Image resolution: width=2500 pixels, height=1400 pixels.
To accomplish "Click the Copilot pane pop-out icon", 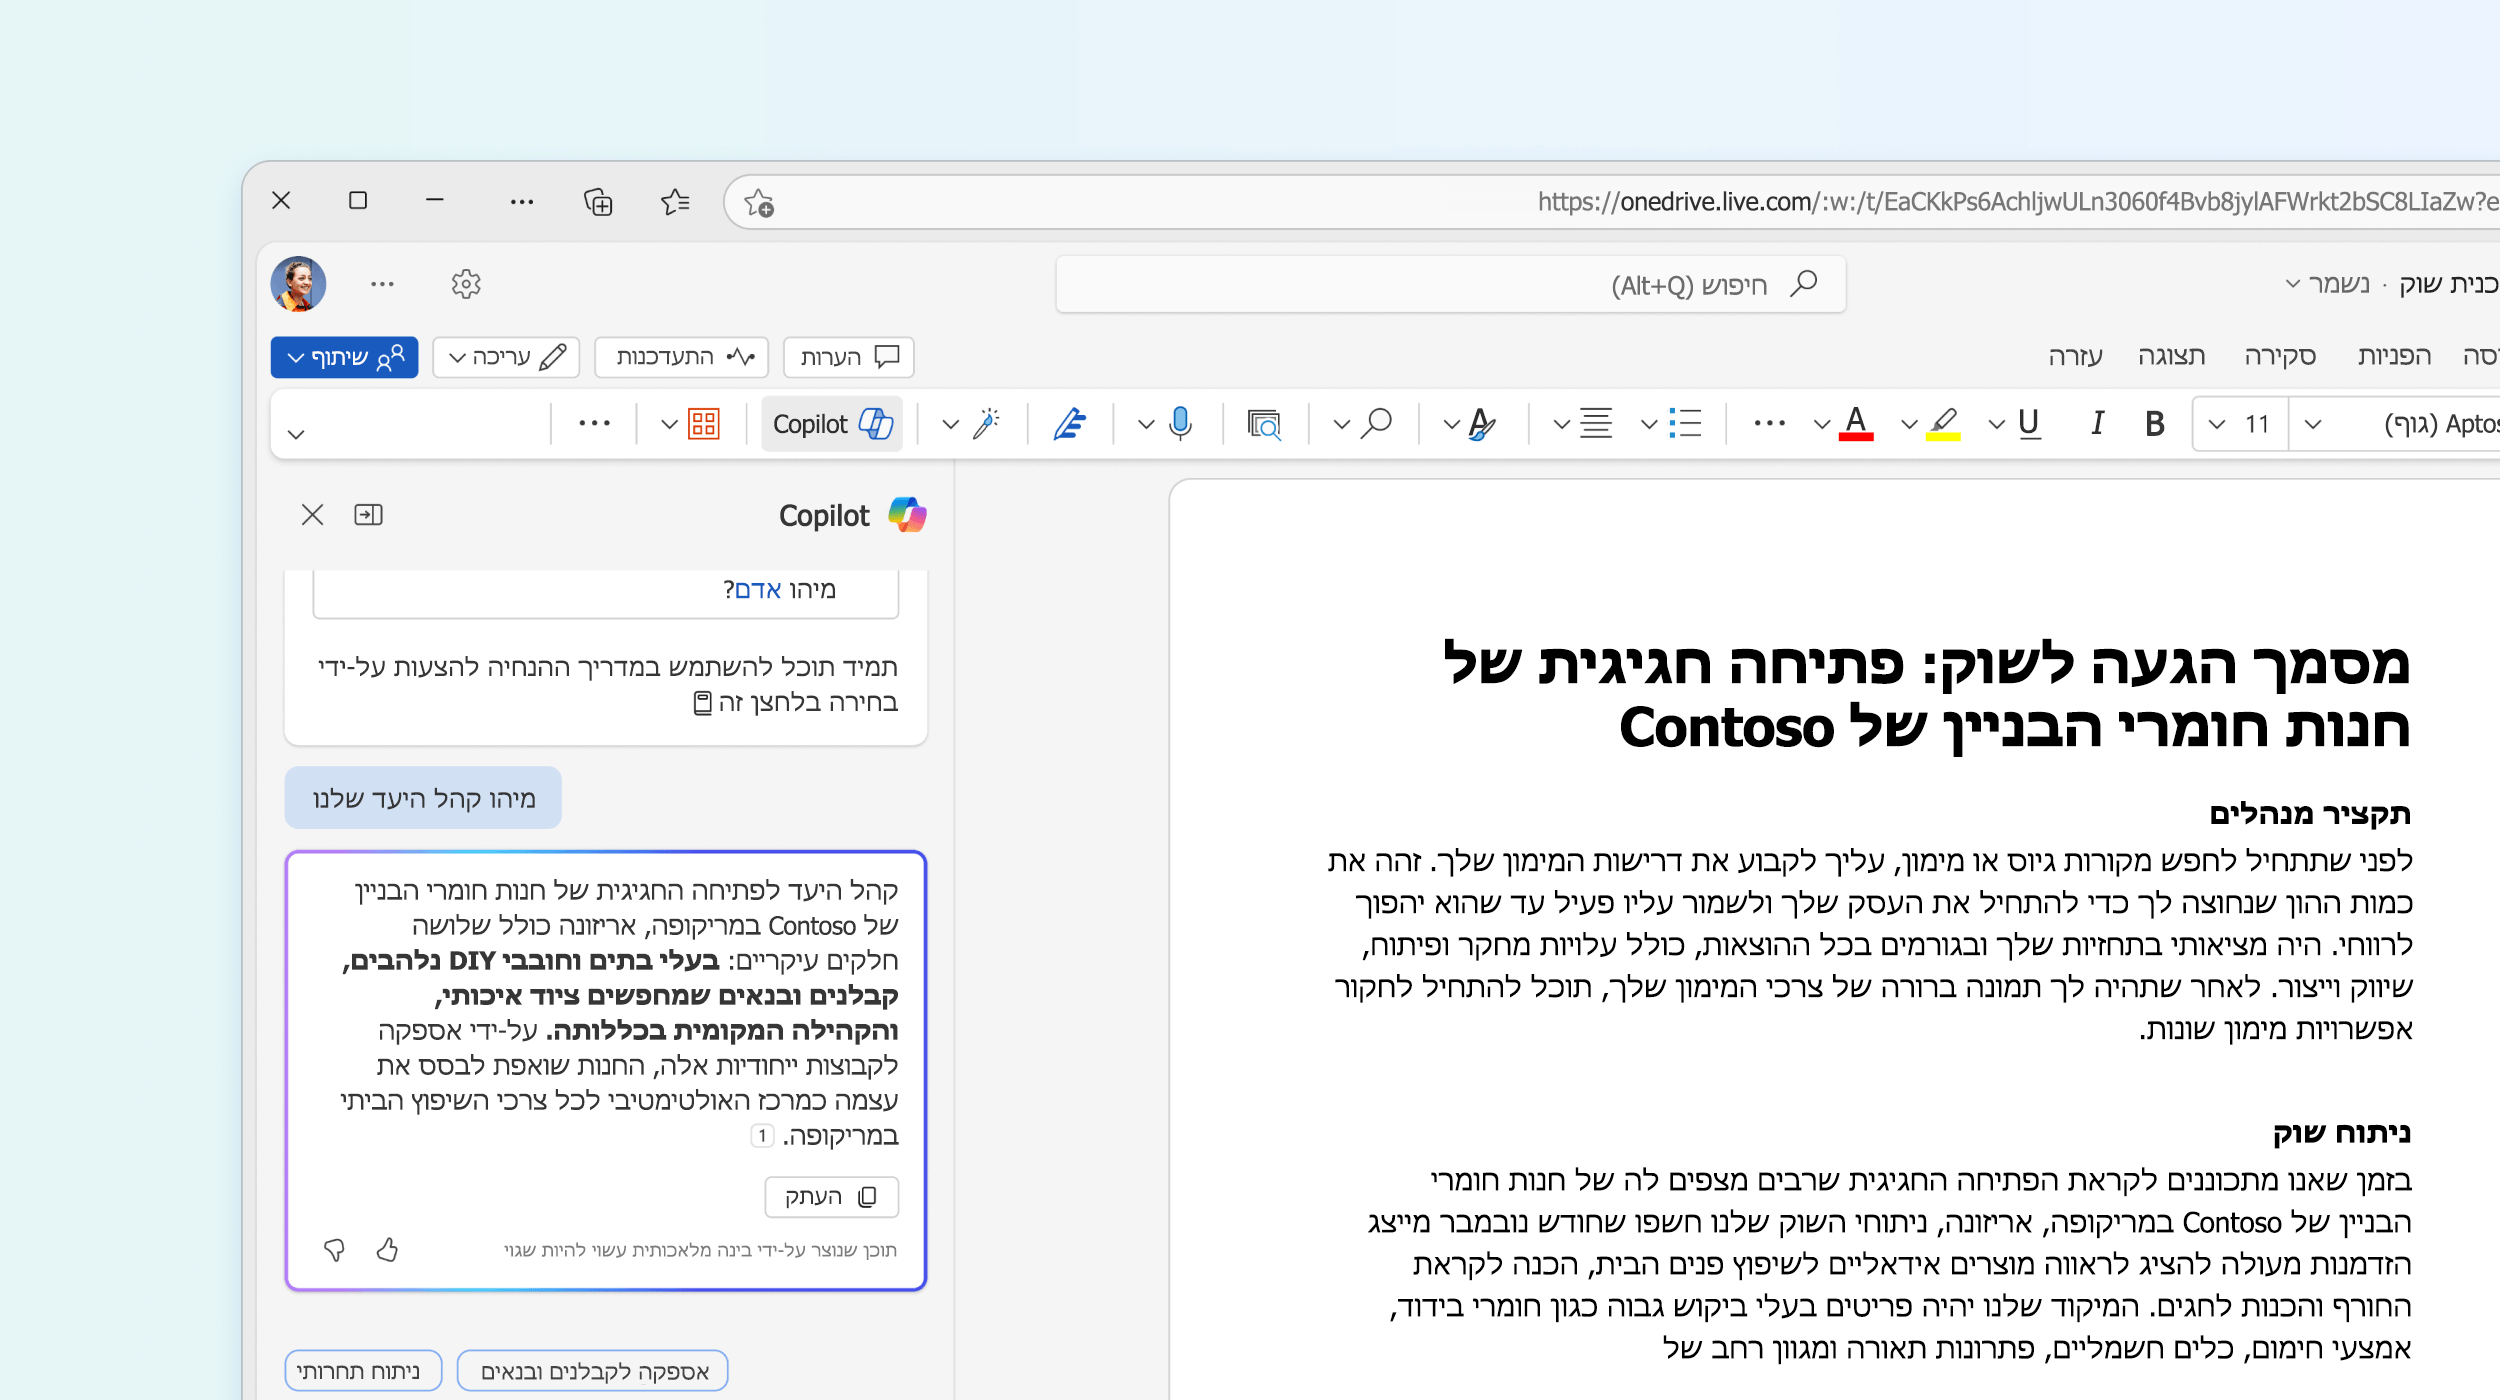I will point(368,515).
